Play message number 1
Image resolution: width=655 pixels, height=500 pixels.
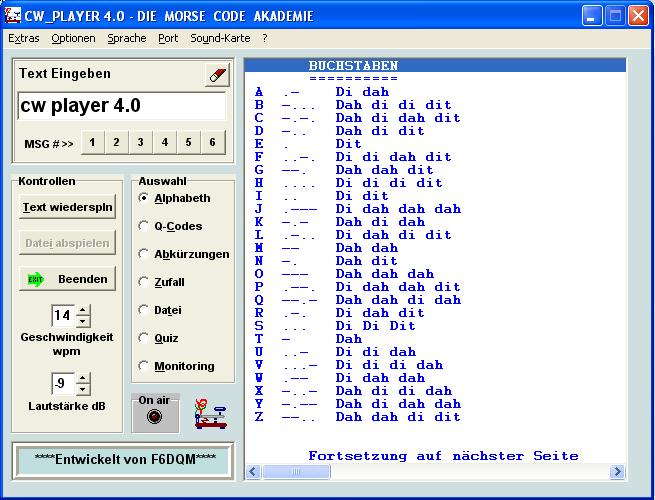(92, 142)
